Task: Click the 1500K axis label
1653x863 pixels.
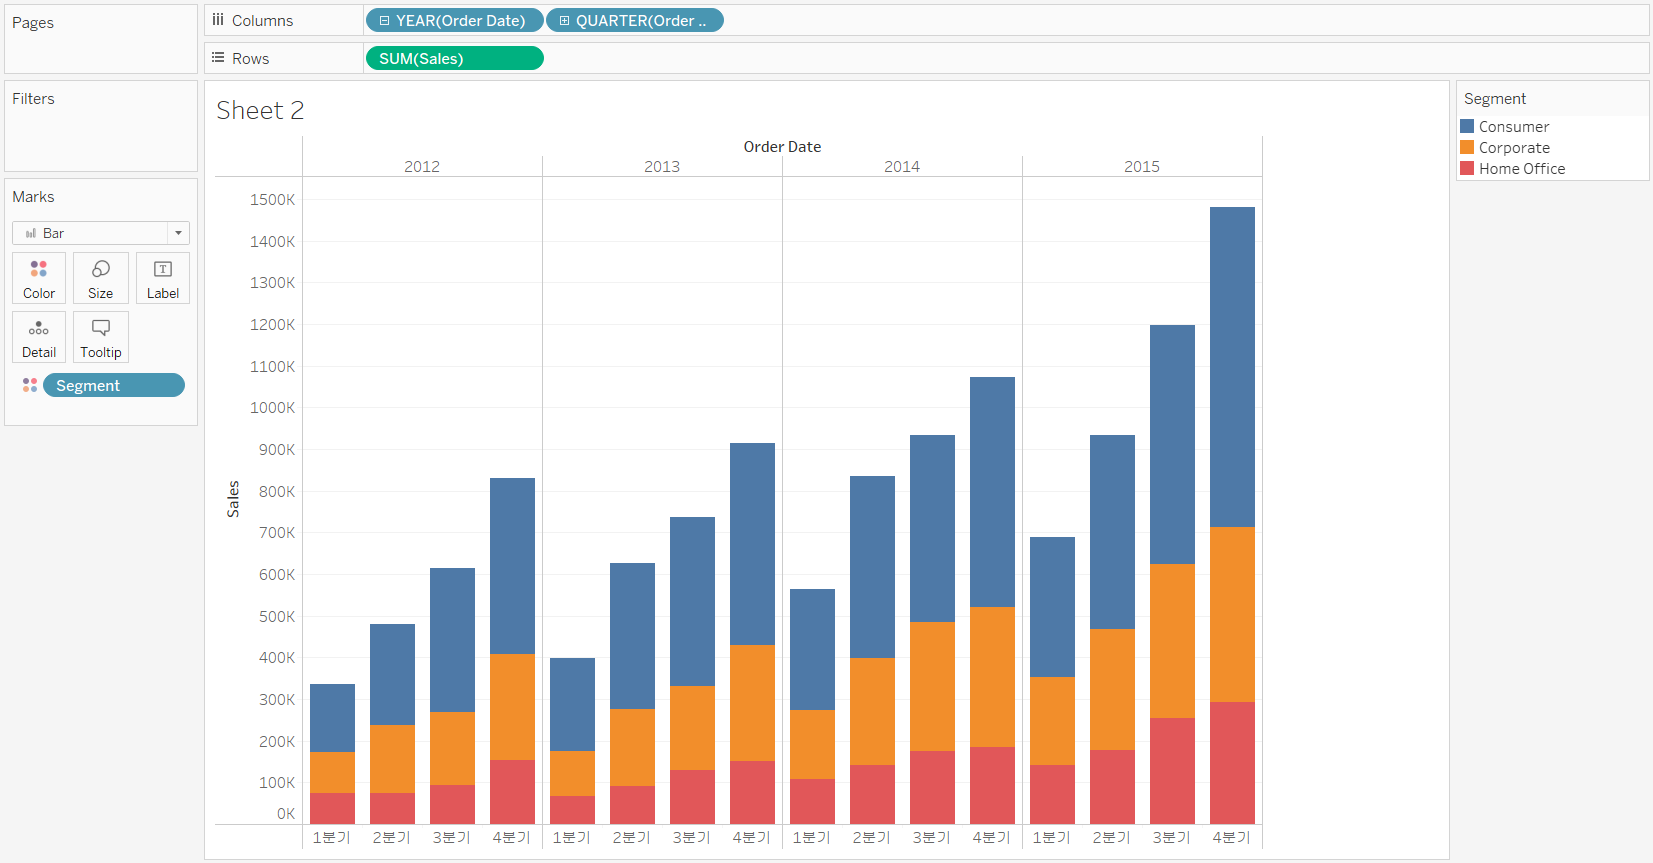Action: click(x=273, y=200)
